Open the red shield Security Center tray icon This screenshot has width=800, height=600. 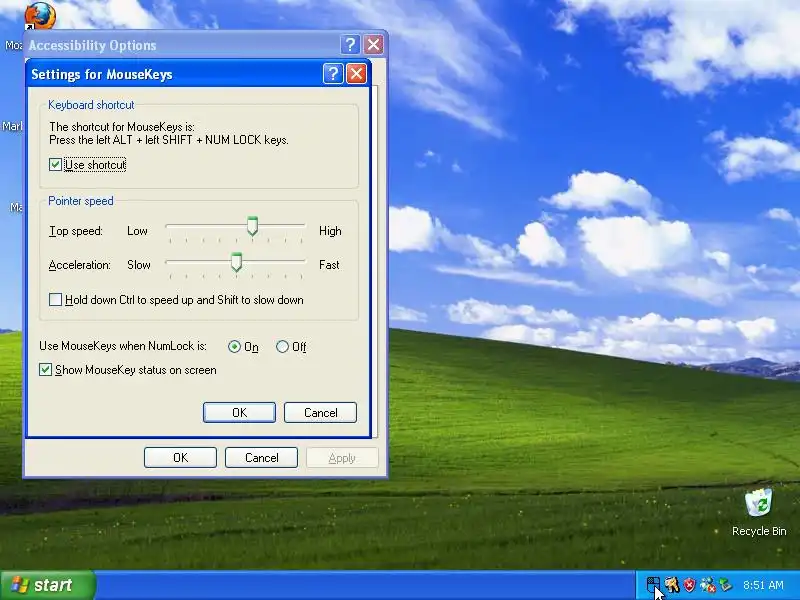pos(689,585)
